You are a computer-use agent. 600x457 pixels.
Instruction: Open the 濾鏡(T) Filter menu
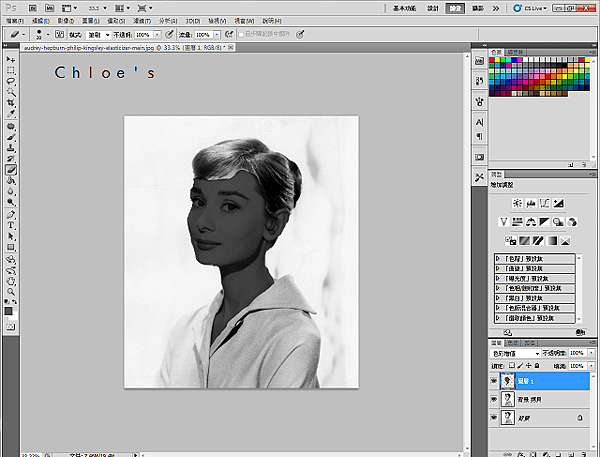point(142,21)
